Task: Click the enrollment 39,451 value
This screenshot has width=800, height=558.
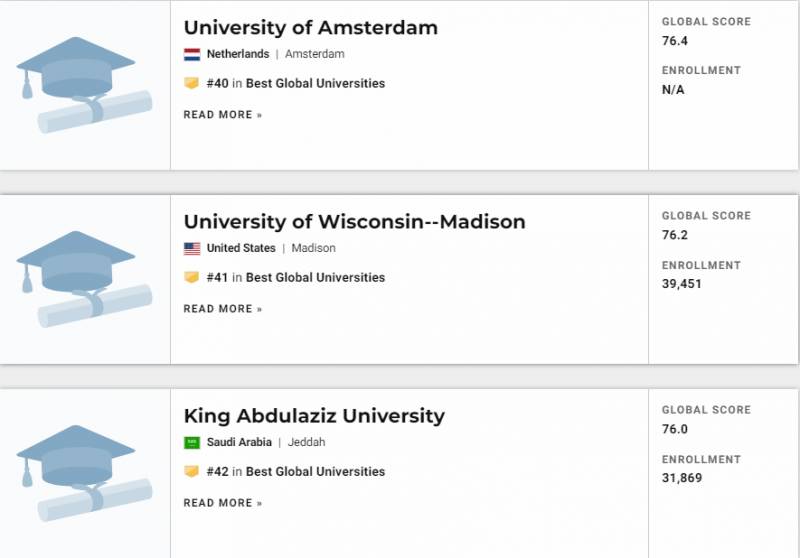Action: coord(684,285)
